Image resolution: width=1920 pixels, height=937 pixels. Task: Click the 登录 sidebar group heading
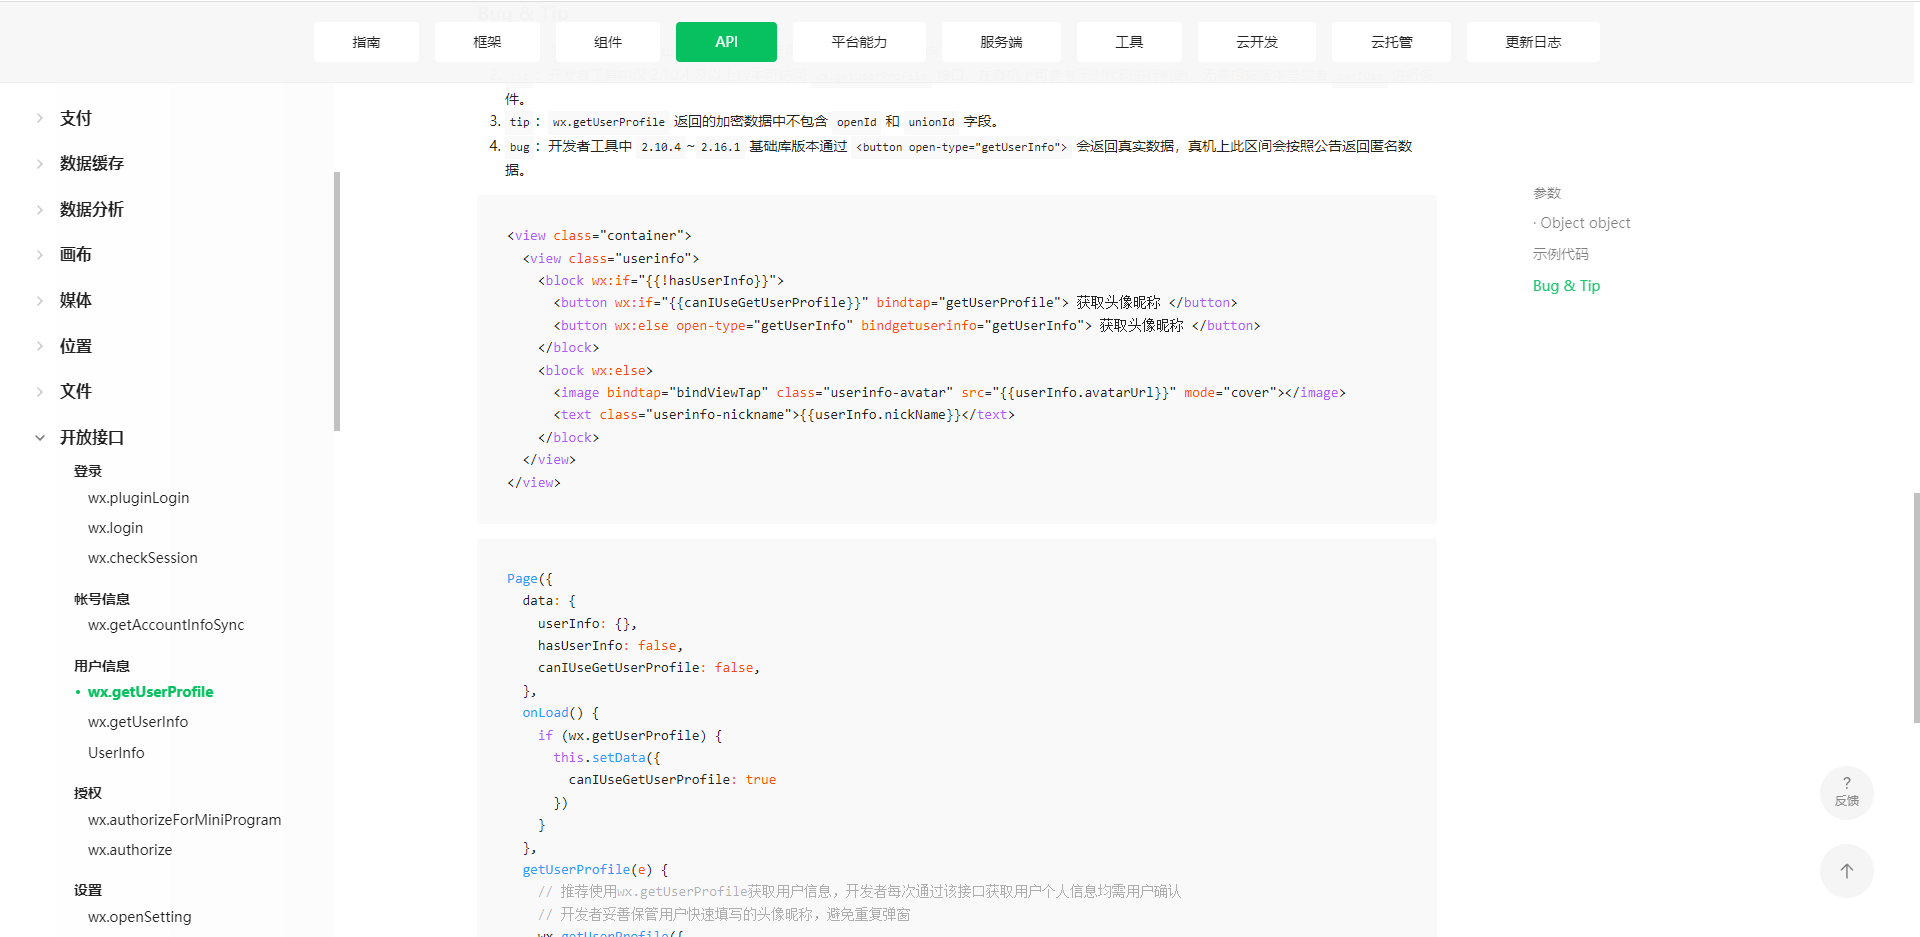(x=88, y=471)
